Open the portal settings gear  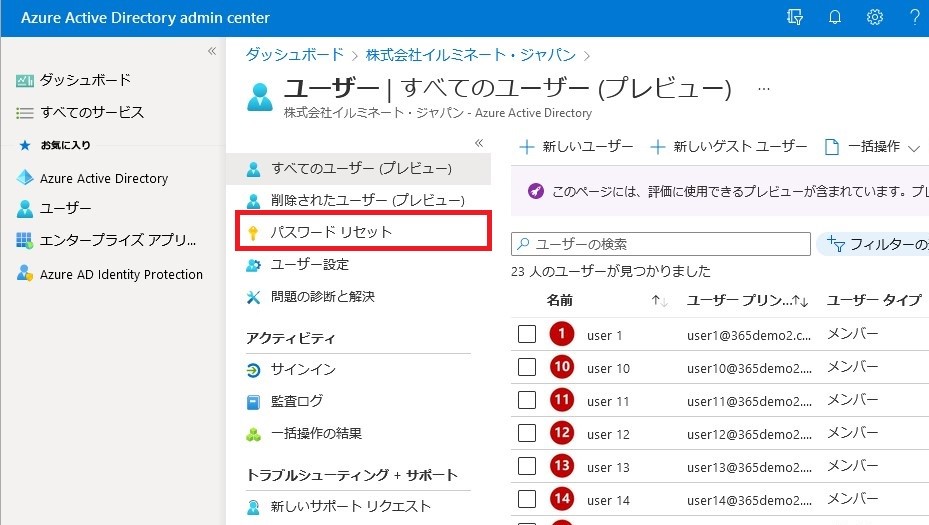874,18
